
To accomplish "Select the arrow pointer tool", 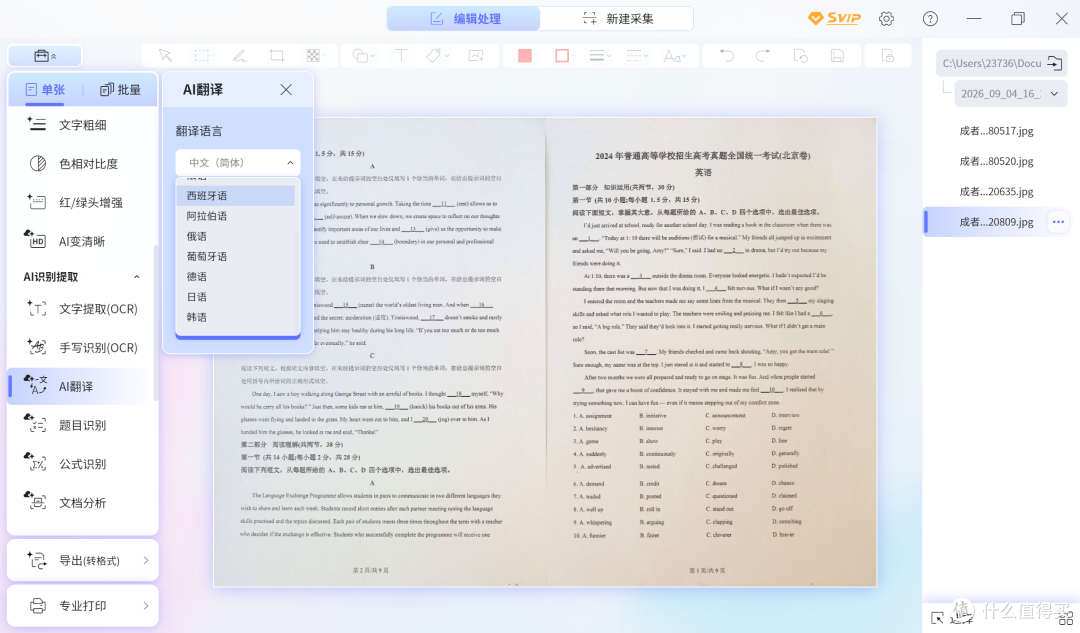I will point(165,56).
